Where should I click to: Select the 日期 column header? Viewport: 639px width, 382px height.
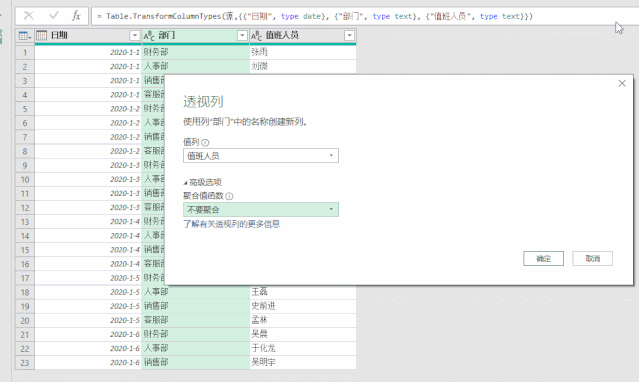pyautogui.click(x=88, y=35)
